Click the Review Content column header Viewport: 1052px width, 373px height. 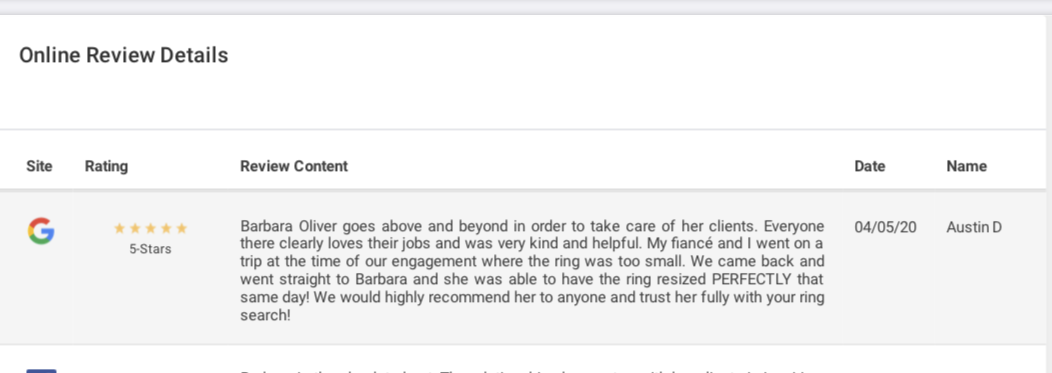(294, 166)
